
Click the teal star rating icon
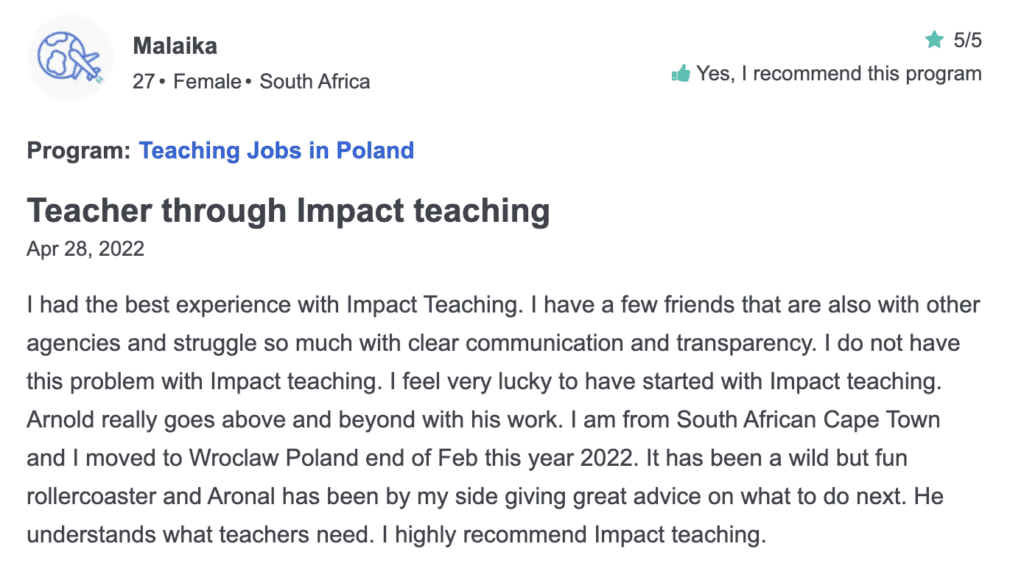935,40
